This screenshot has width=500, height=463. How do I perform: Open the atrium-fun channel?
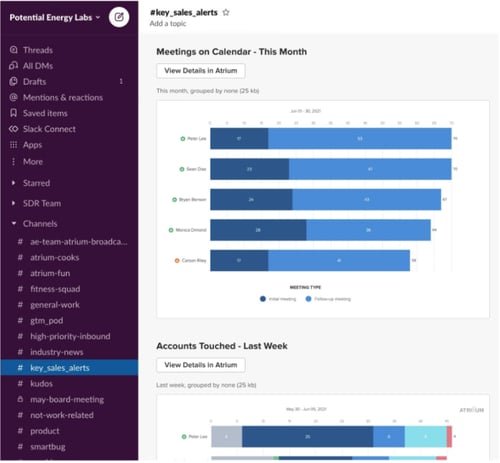(x=69, y=273)
